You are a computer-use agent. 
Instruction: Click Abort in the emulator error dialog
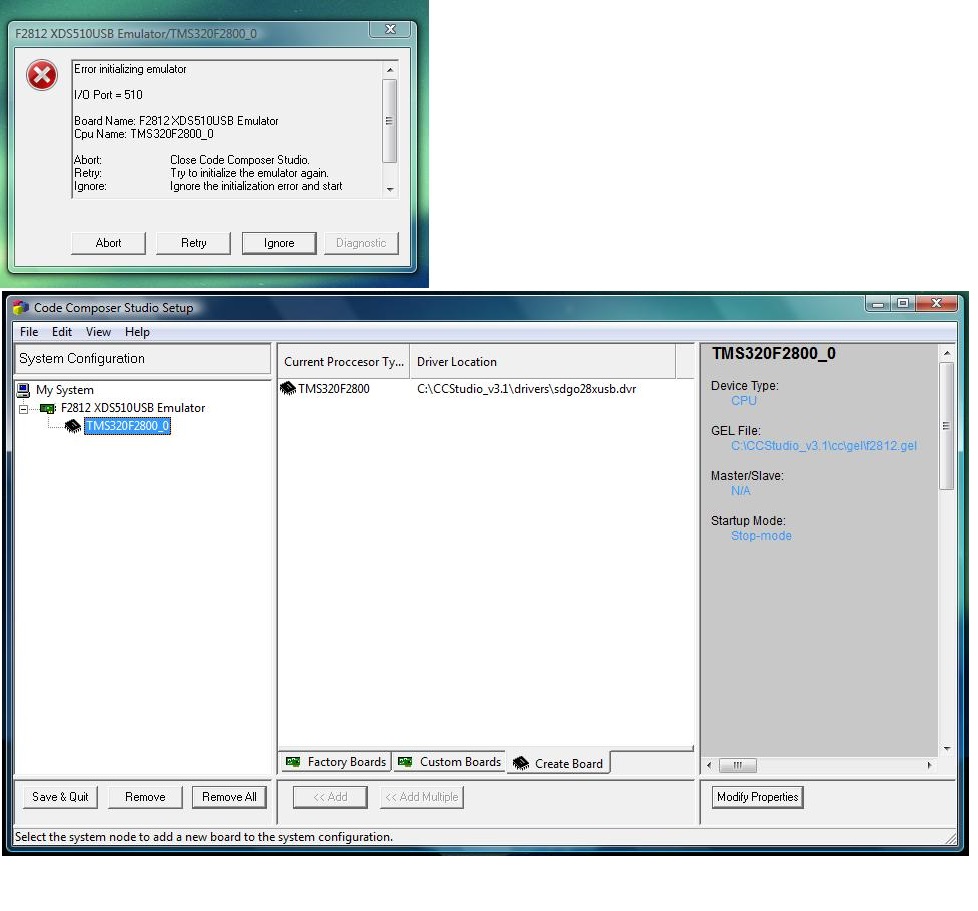click(109, 243)
